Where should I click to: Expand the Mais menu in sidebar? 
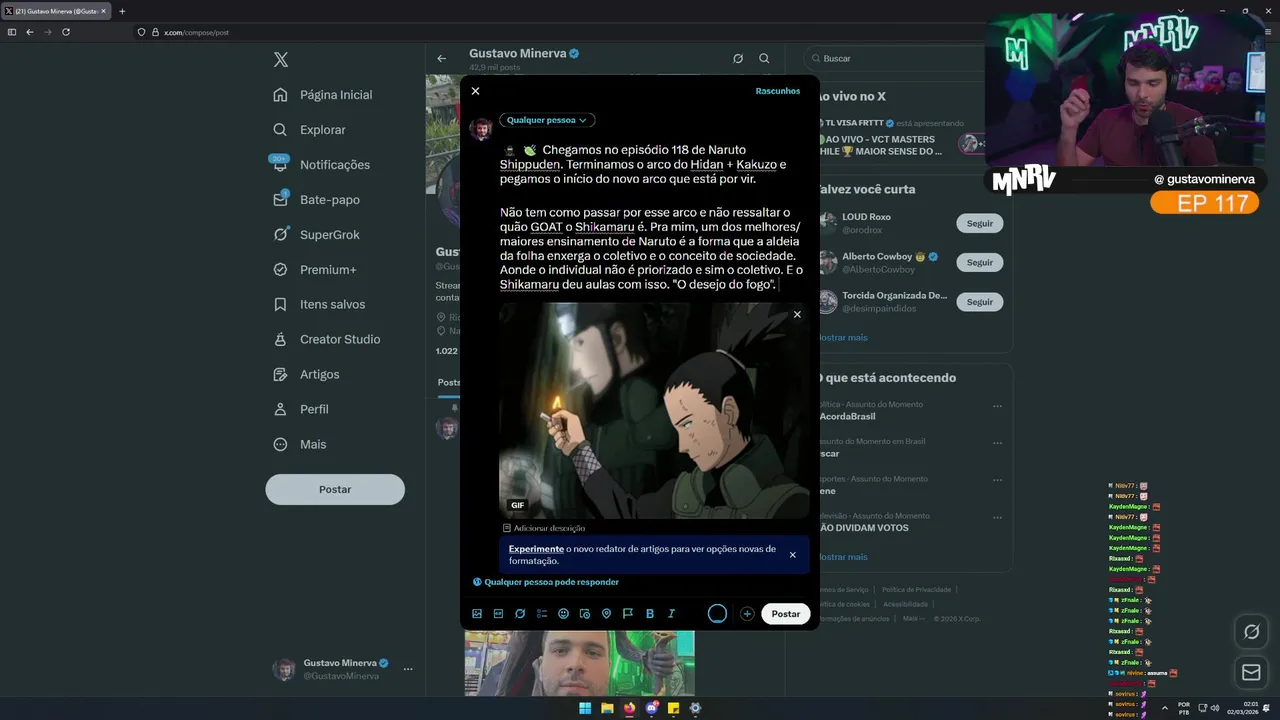[x=300, y=445]
